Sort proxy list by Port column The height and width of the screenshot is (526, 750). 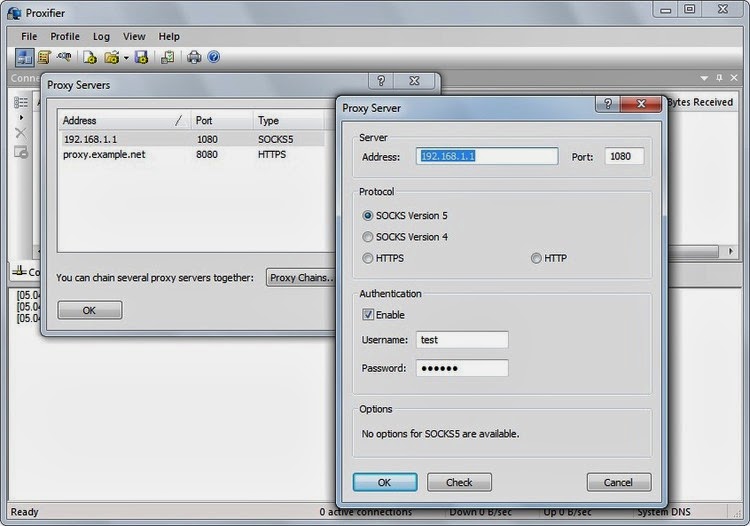[222, 121]
